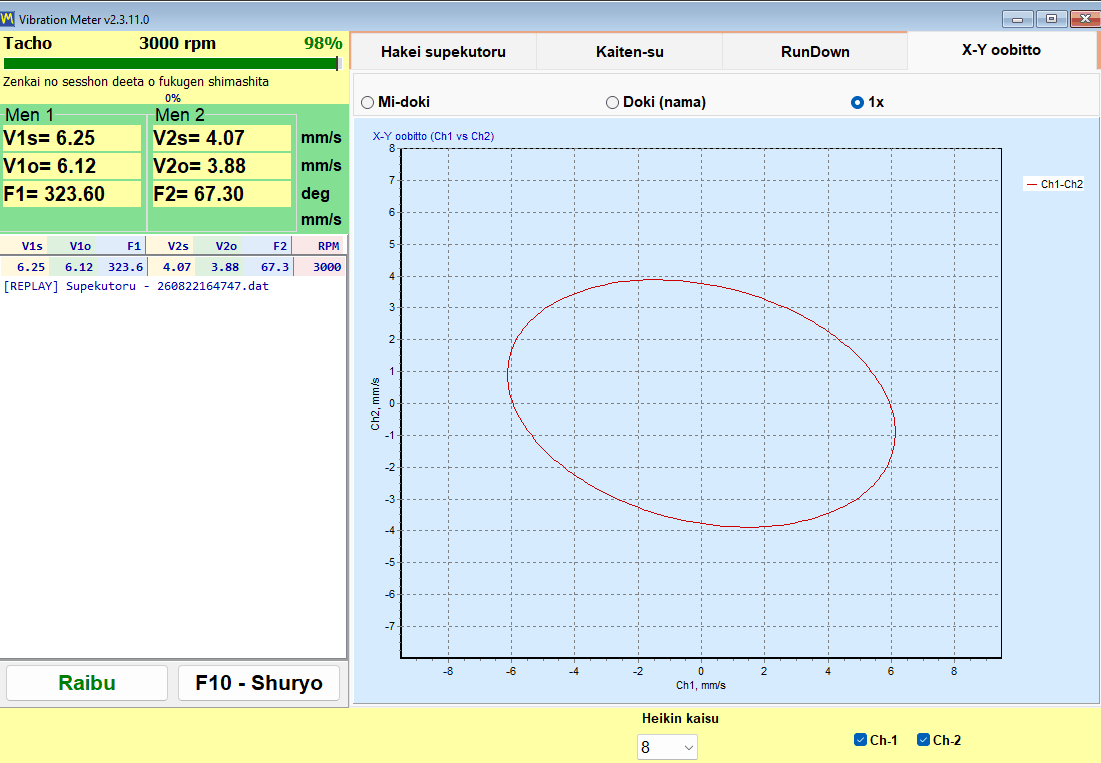Click the 3000 rpm tacho readout

click(177, 43)
